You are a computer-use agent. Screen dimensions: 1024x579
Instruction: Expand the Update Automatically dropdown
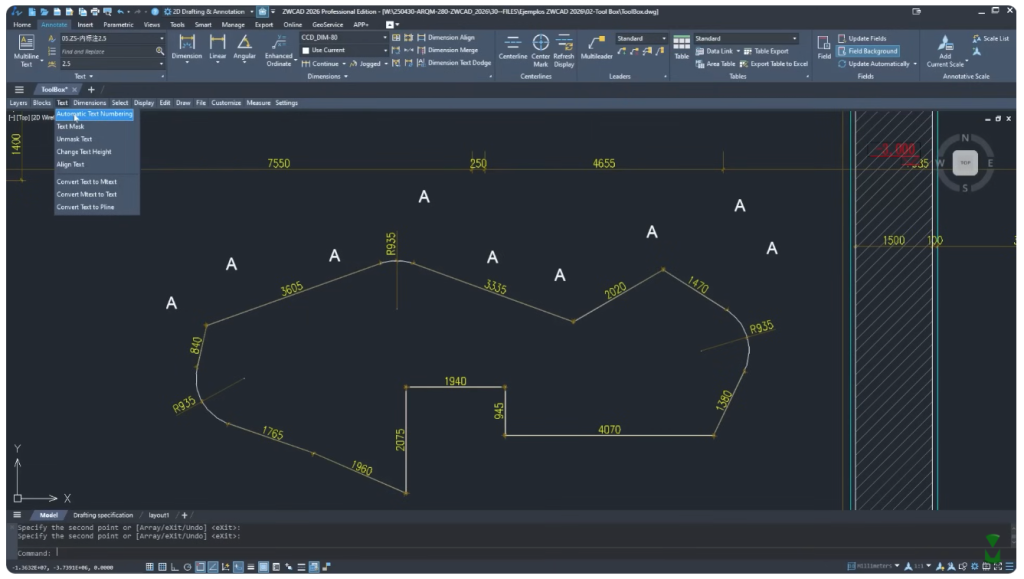pyautogui.click(x=915, y=64)
